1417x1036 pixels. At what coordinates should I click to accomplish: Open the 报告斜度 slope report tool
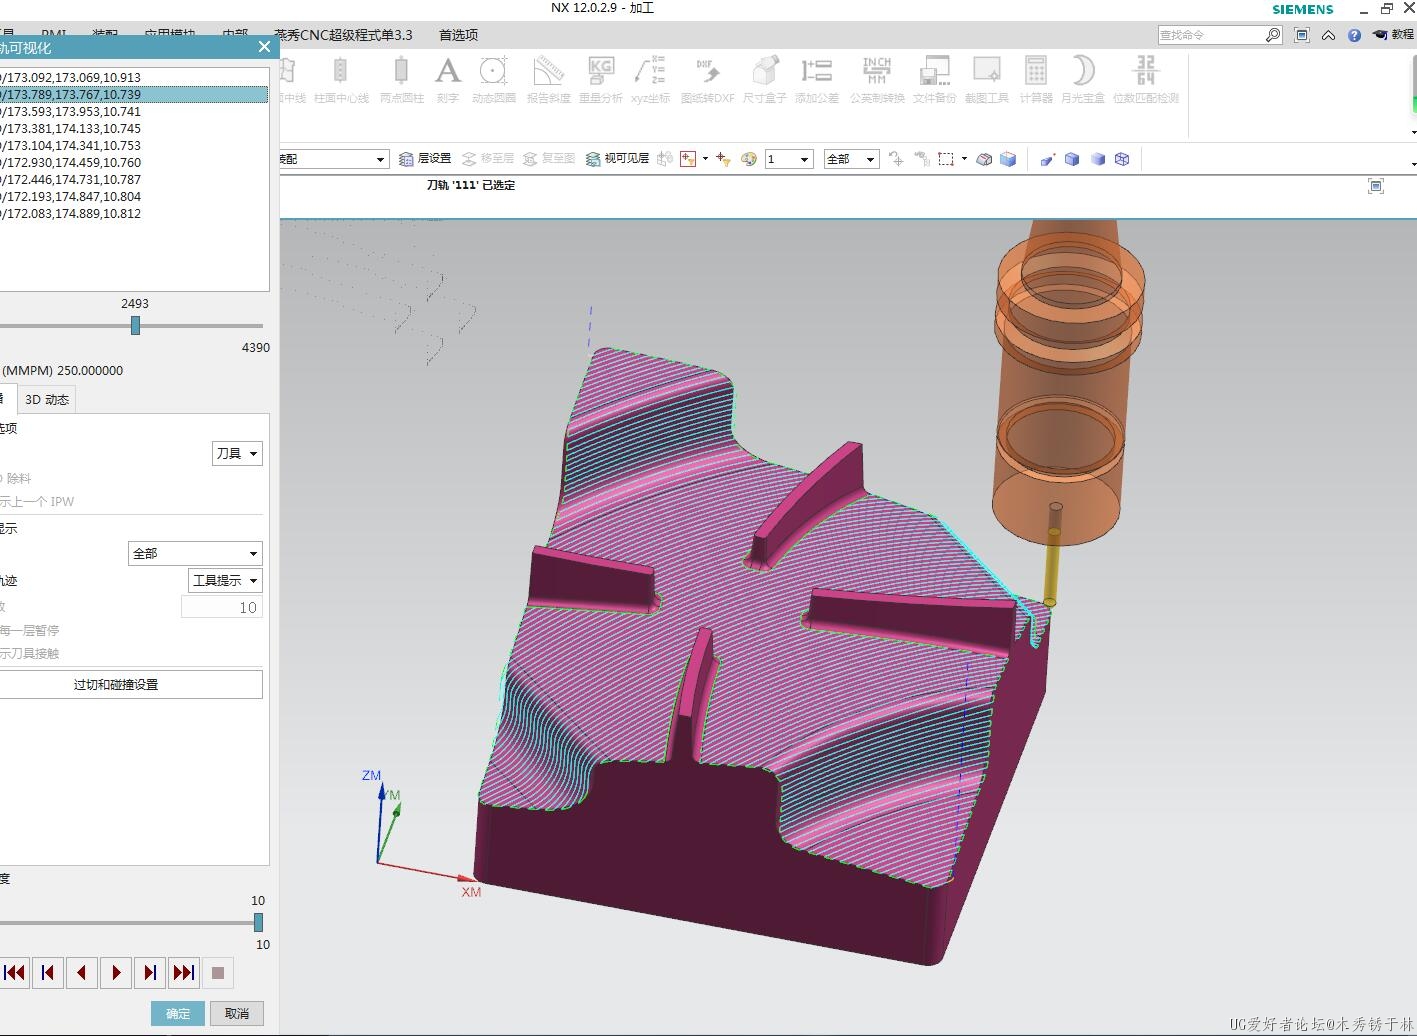coord(548,79)
